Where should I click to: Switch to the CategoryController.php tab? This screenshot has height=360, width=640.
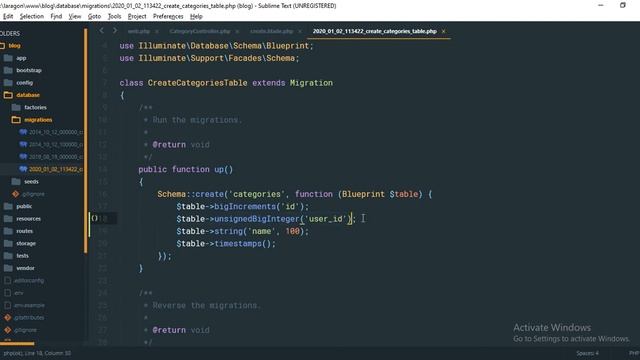click(x=200, y=31)
